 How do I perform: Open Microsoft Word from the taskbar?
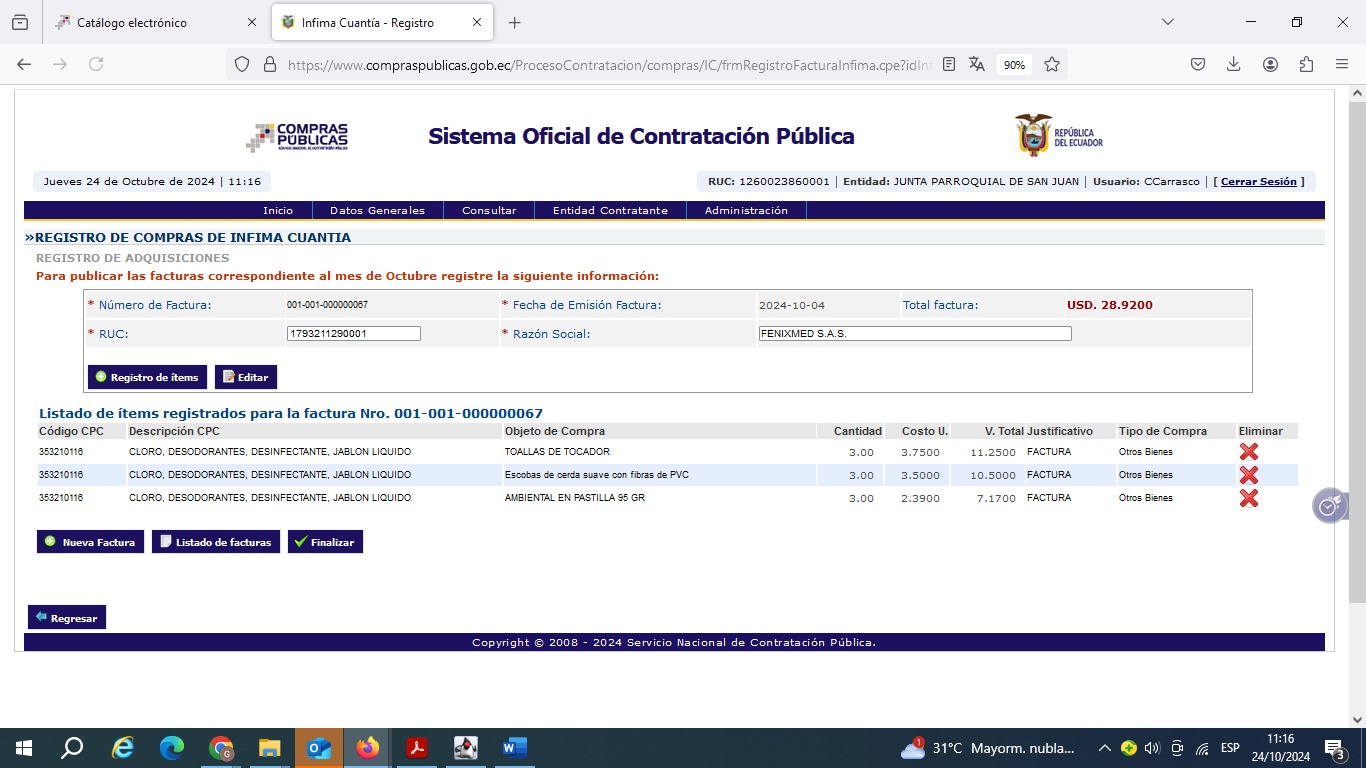514,748
